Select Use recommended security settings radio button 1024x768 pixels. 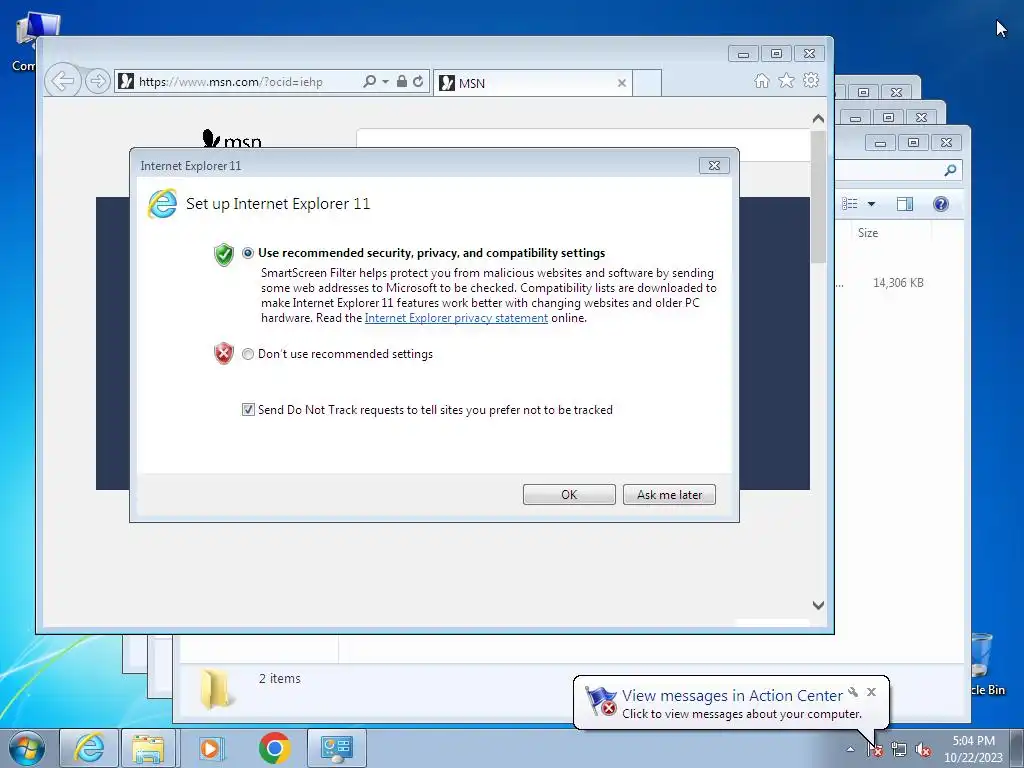pyautogui.click(x=248, y=253)
